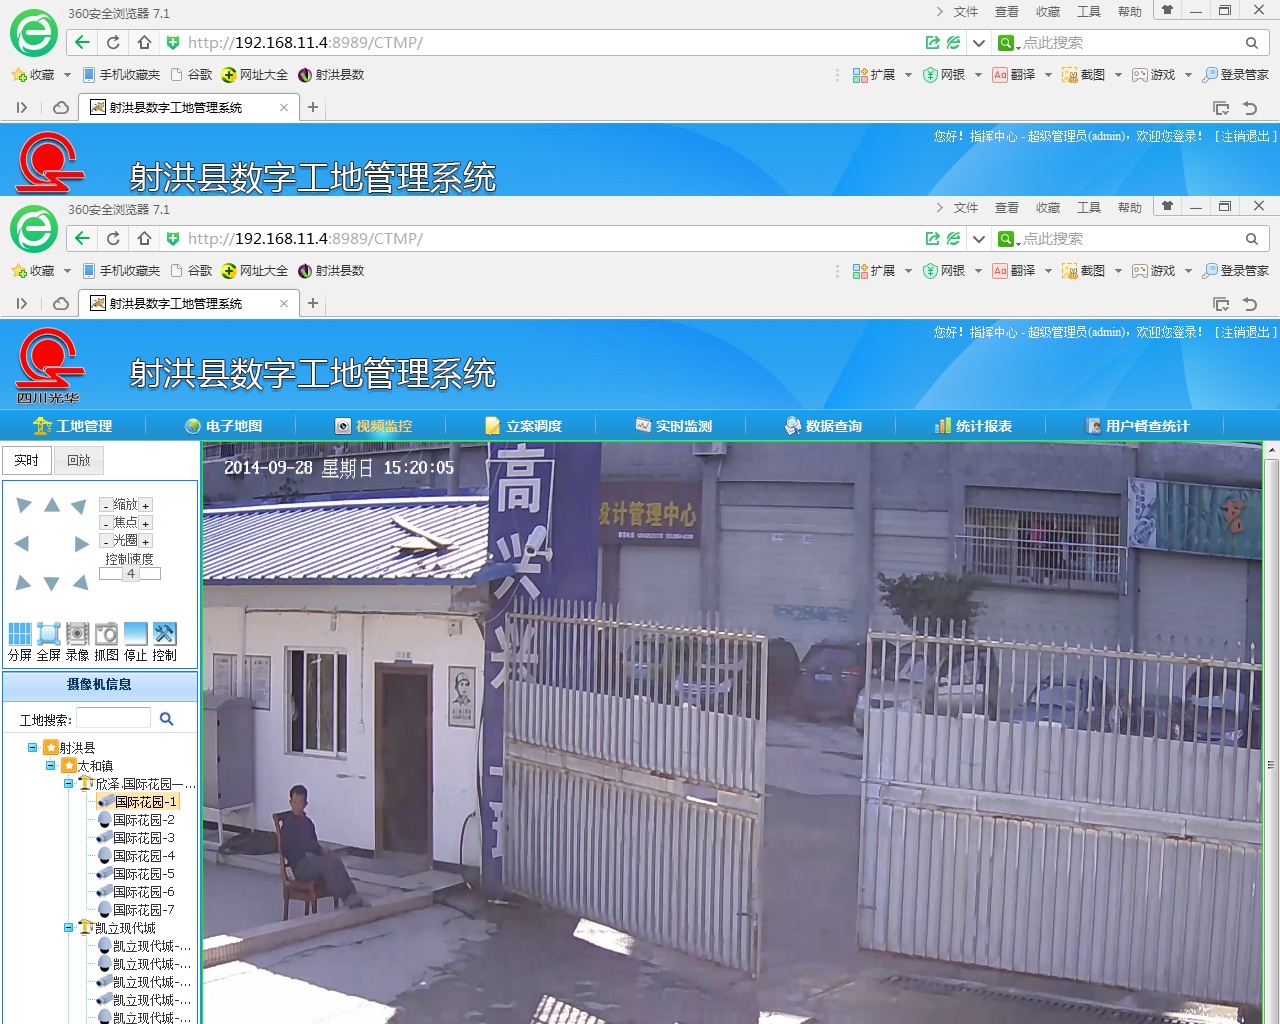Take a 抓图 snapshot of the video

(x=107, y=634)
